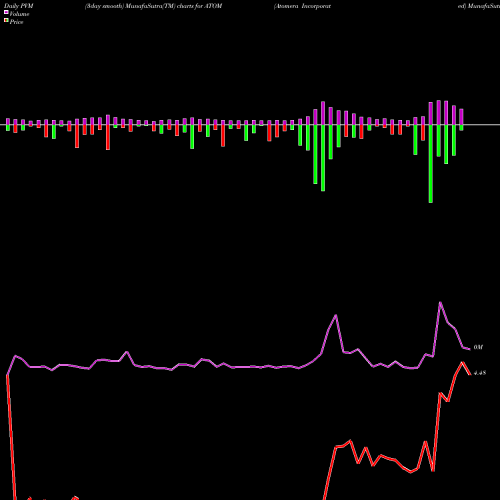Click the 0M volume value label
500x500 pixels.
478,347
